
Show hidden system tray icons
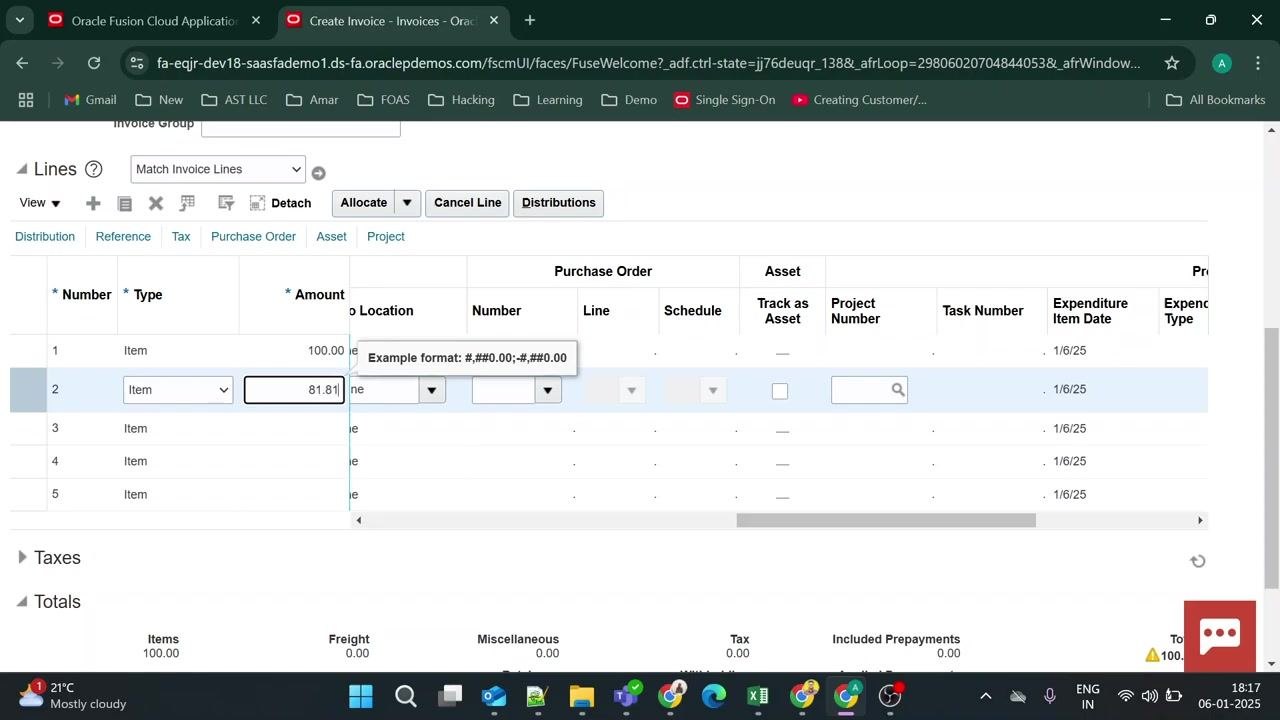coord(985,696)
